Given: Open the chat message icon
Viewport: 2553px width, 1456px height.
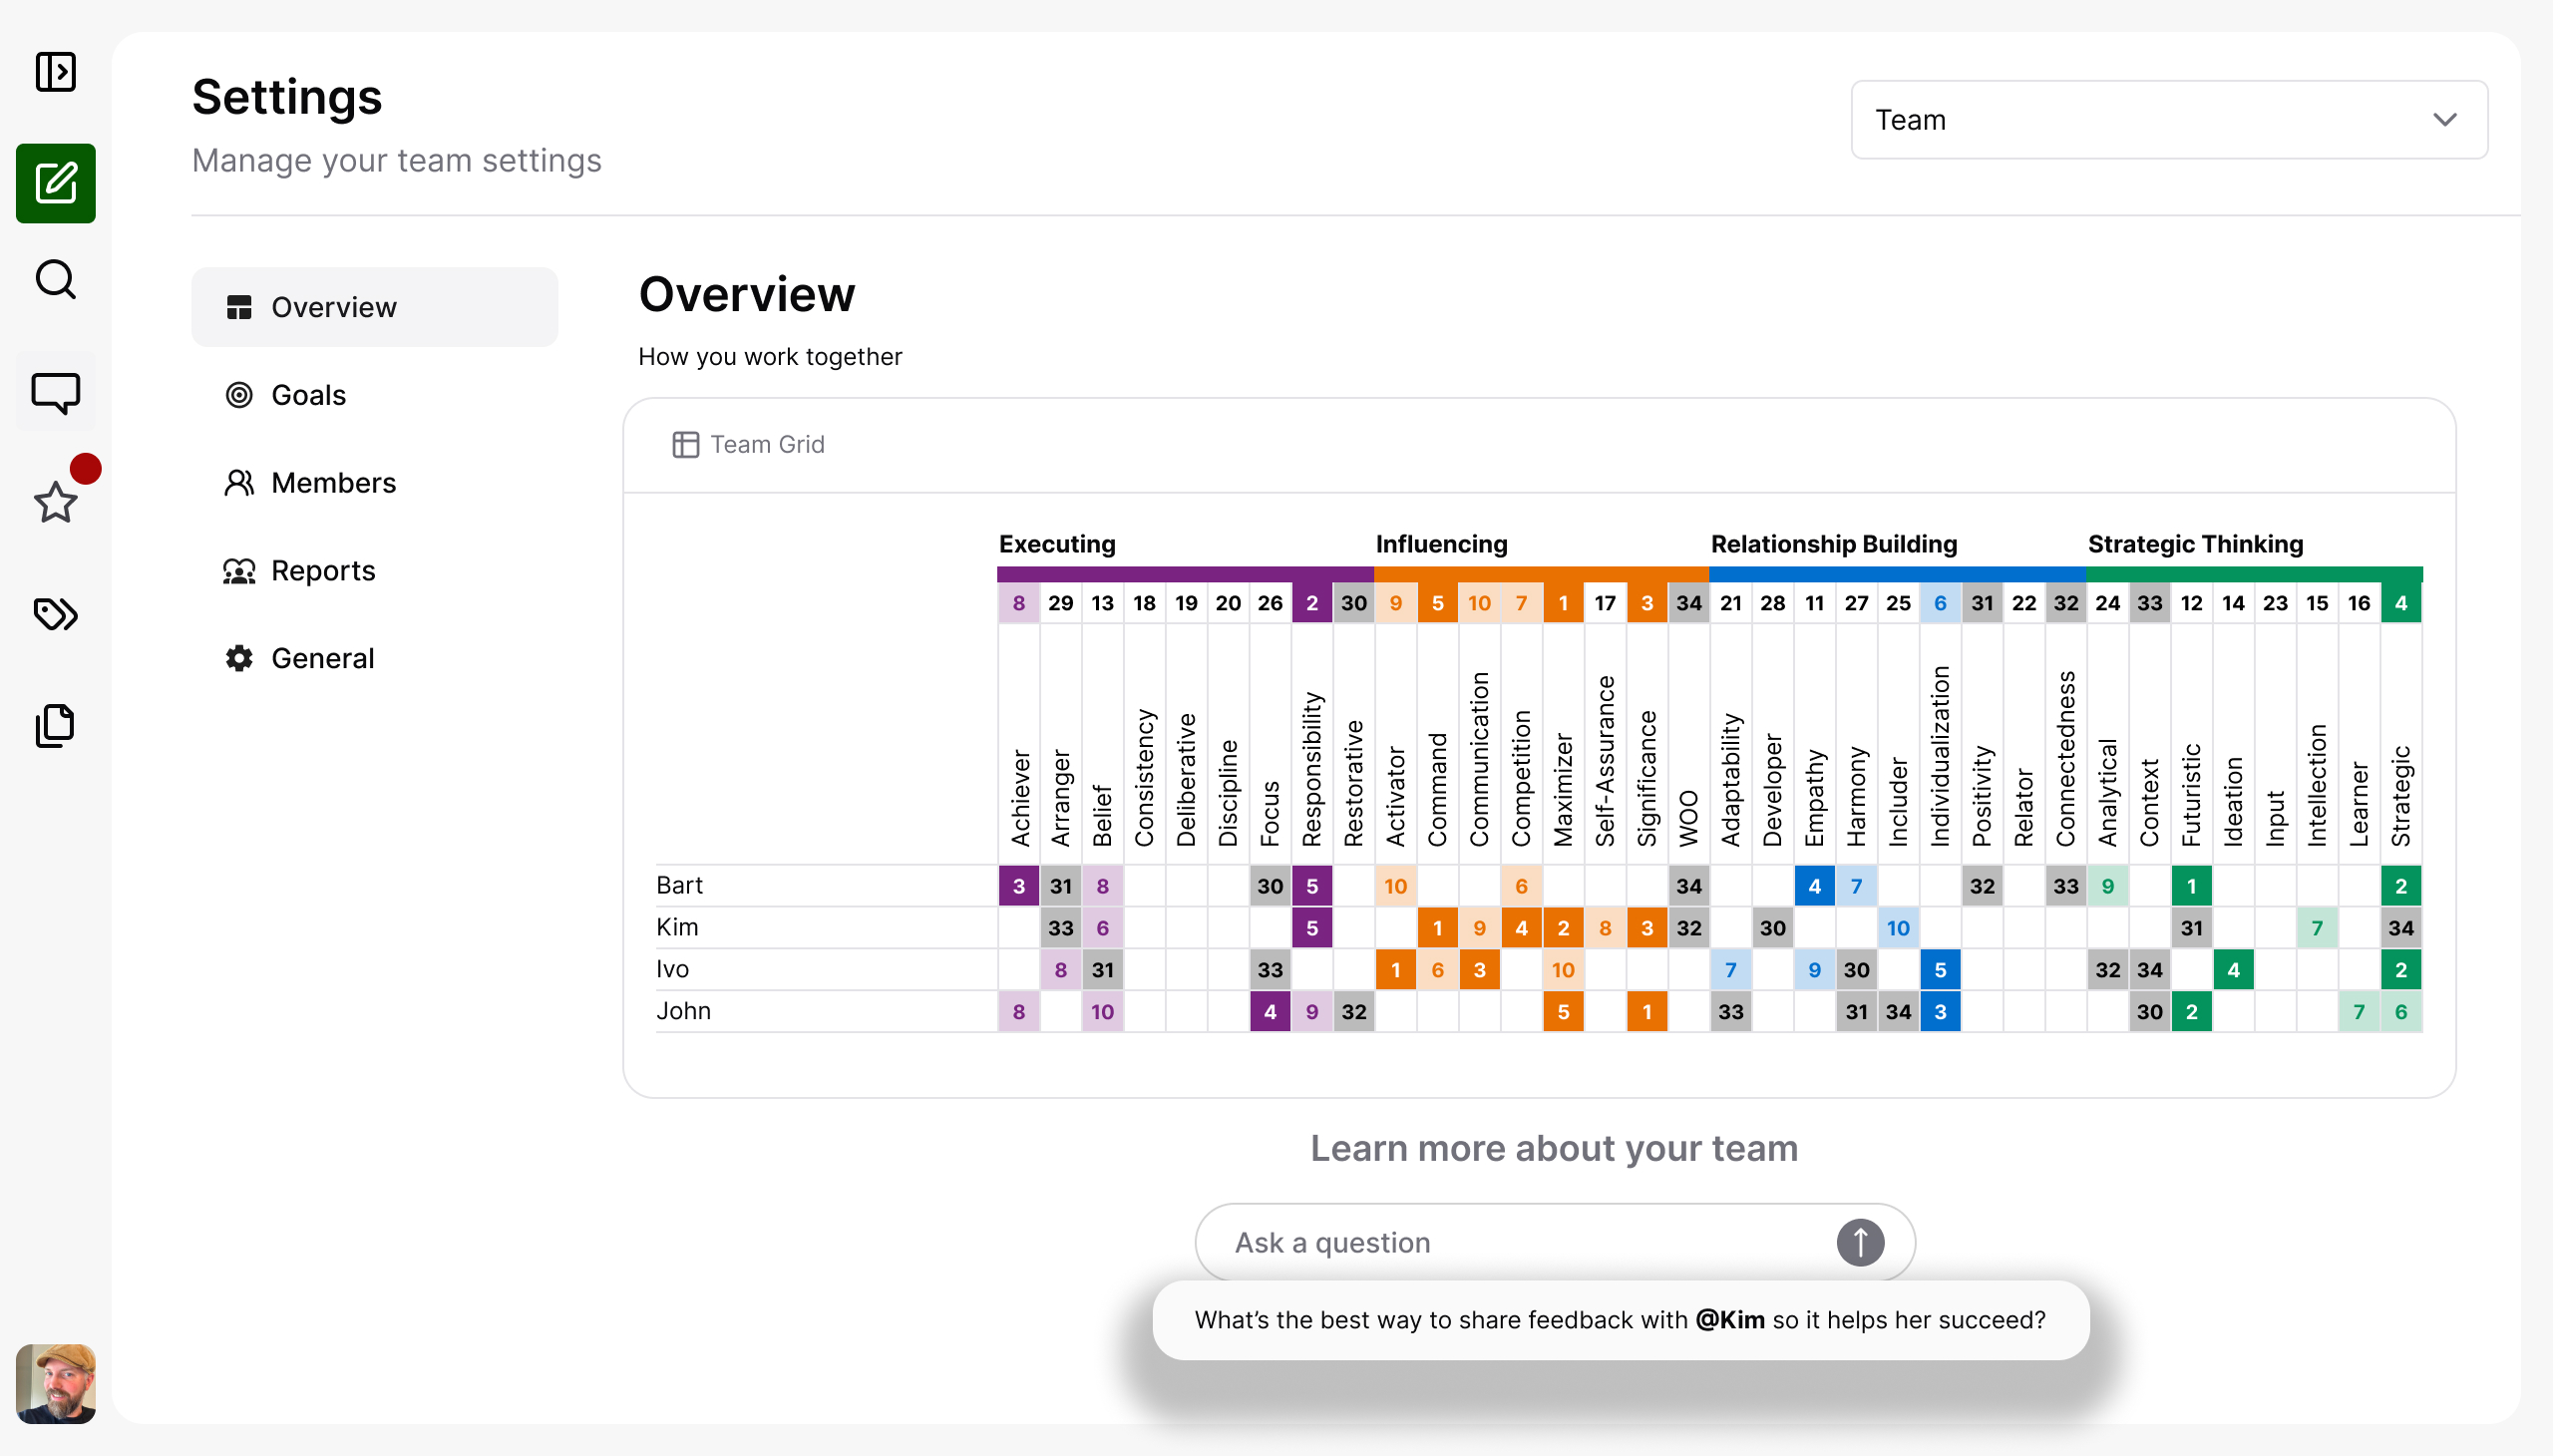Looking at the screenshot, I should (55, 392).
